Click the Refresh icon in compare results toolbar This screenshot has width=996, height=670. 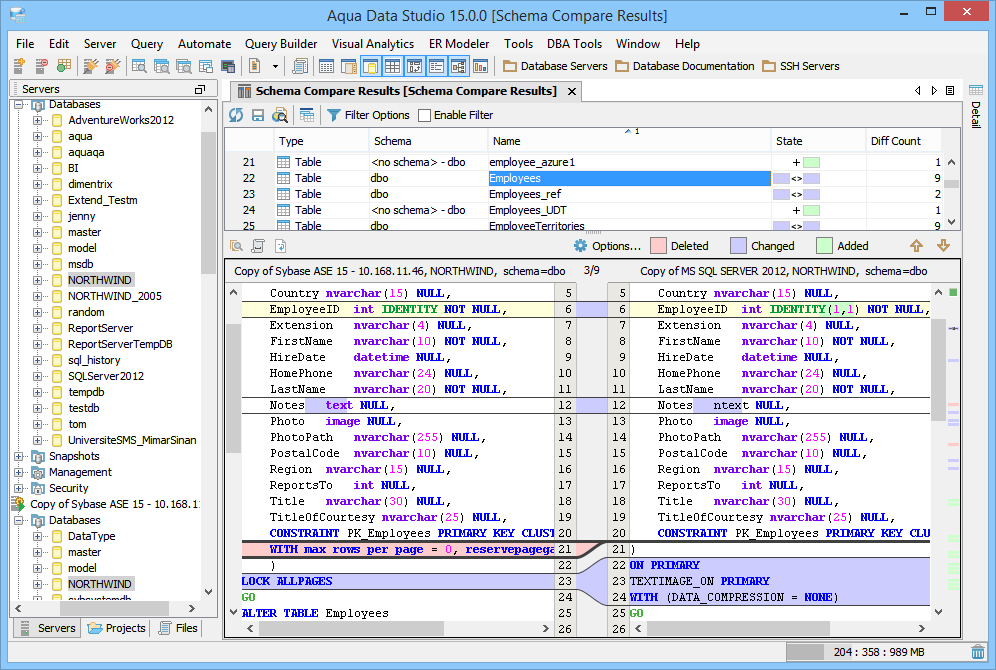click(x=237, y=115)
